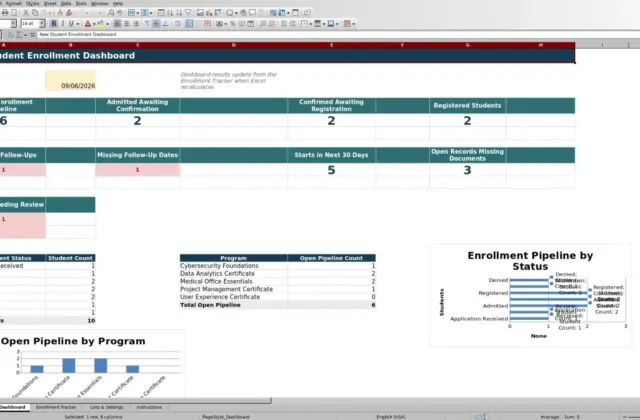Toggle Bold formatting

click(53, 24)
